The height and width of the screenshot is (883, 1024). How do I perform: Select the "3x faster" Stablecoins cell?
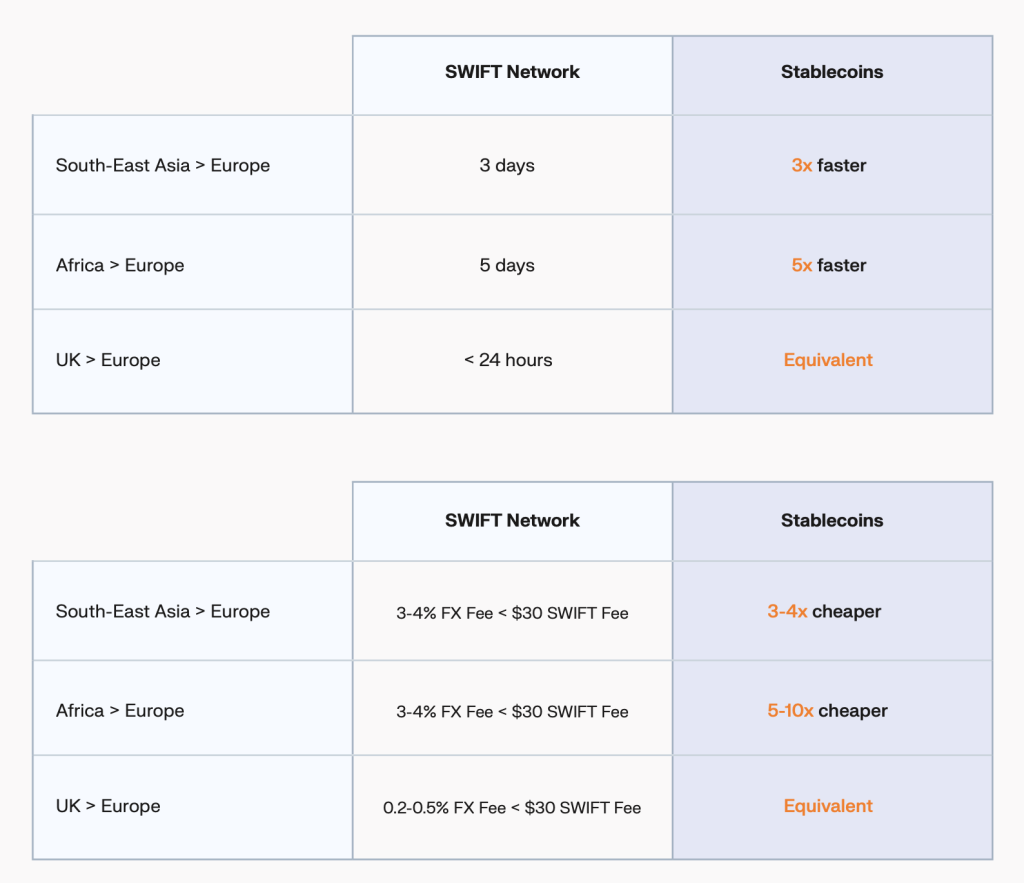(x=829, y=165)
